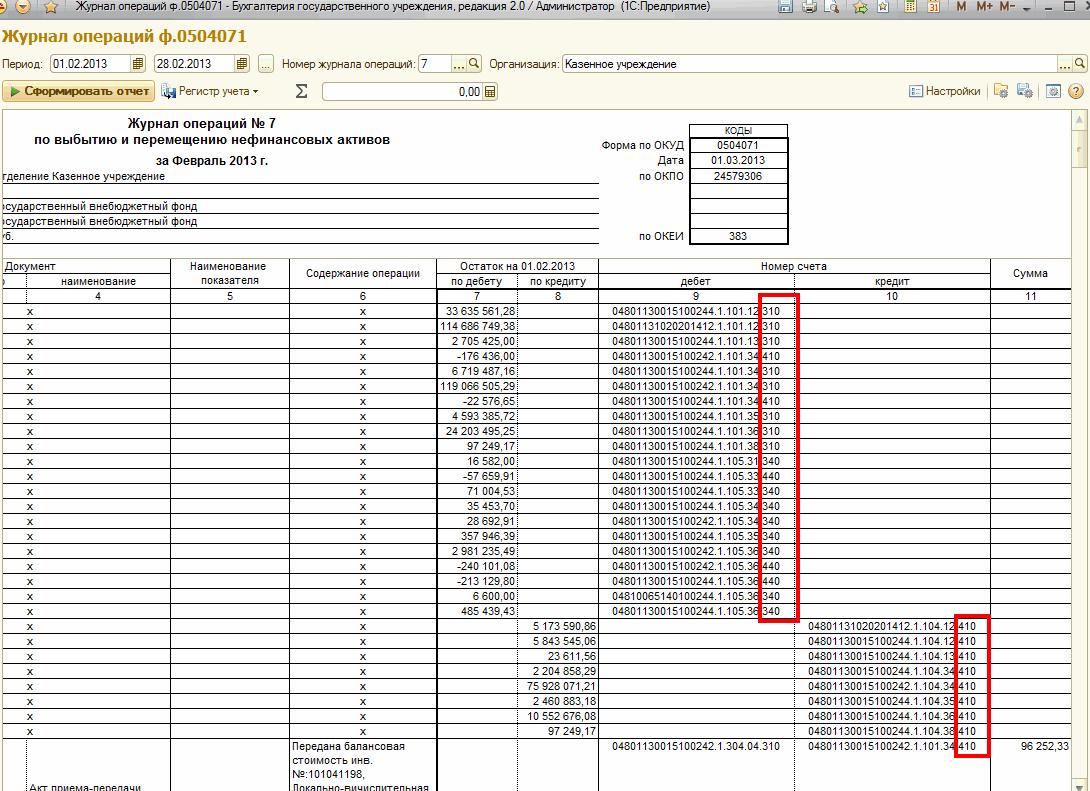Open the Регистр учета dropdown menu
This screenshot has width=1090, height=791.
[210, 91]
